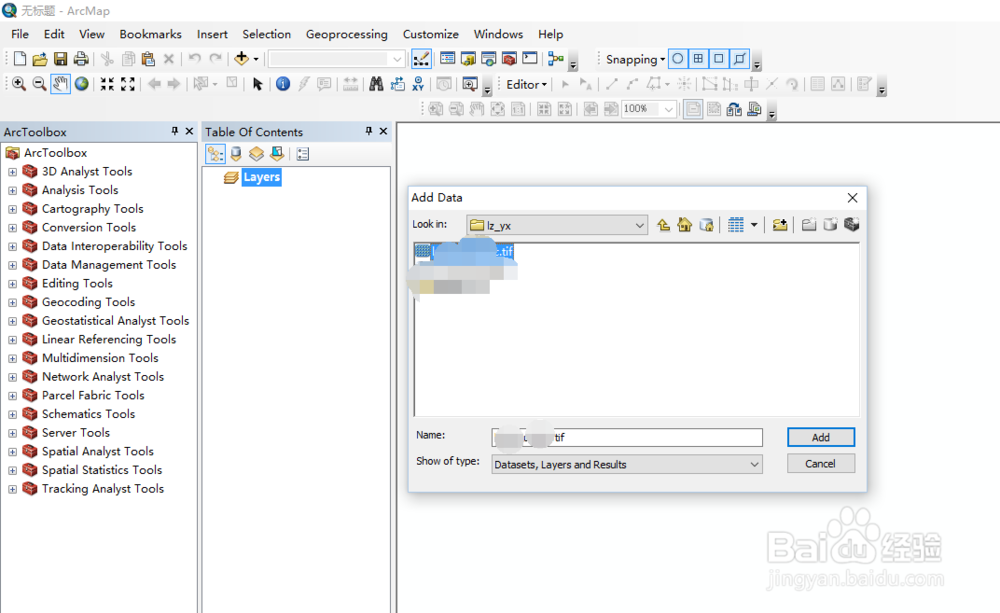Open Go To XY tool
Viewport: 1000px width, 613px height.
418,84
